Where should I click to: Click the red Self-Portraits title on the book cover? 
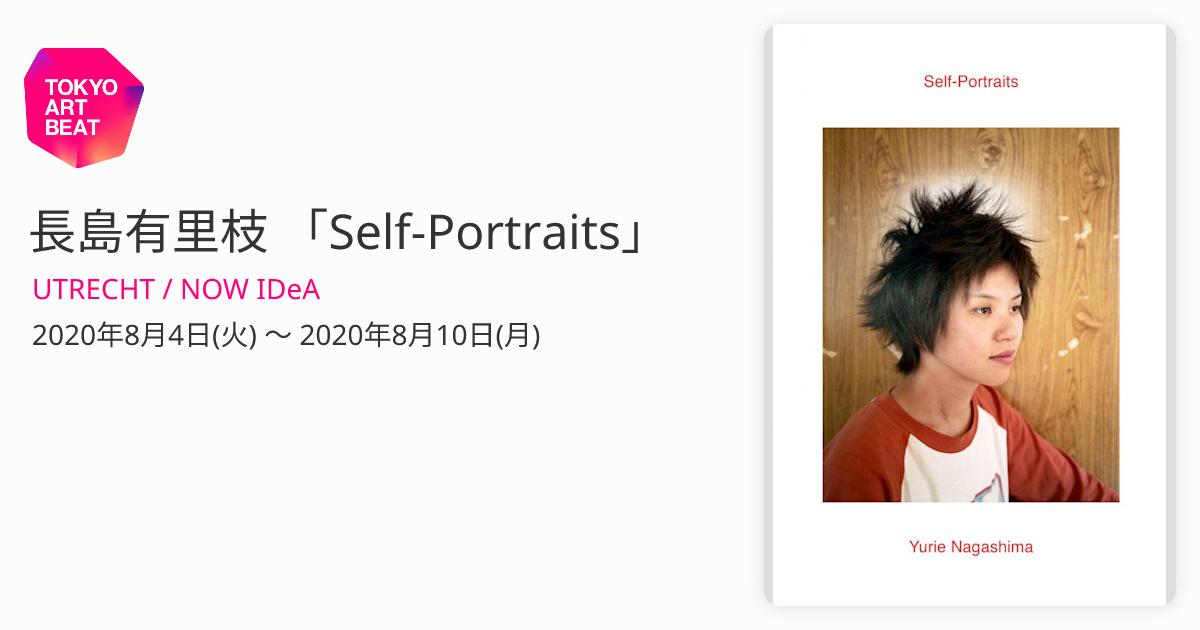(x=971, y=82)
